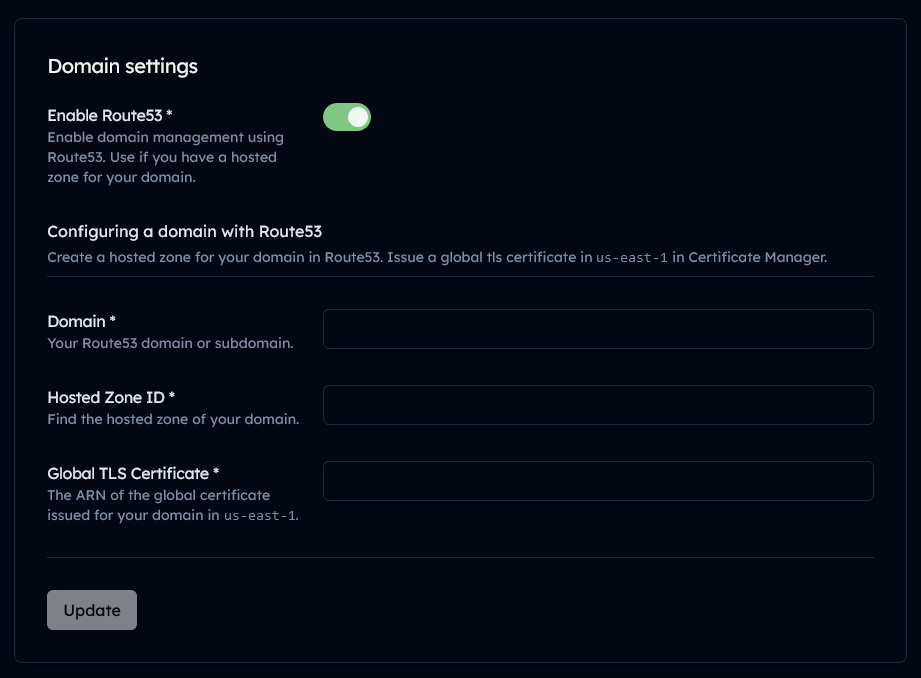Click the Domain field label
This screenshot has height=678, width=921.
[x=80, y=321]
